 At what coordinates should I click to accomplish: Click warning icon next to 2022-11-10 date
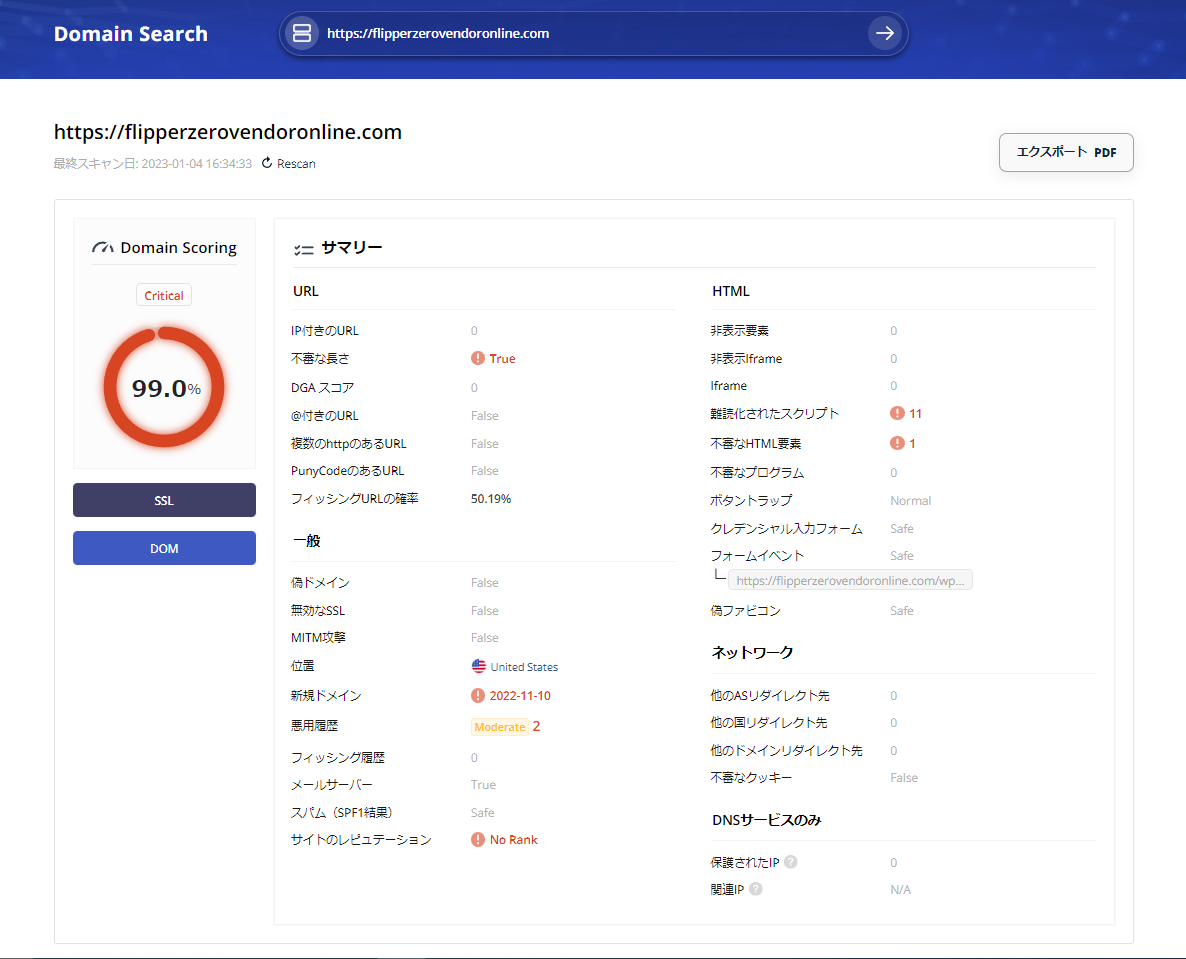click(x=478, y=695)
